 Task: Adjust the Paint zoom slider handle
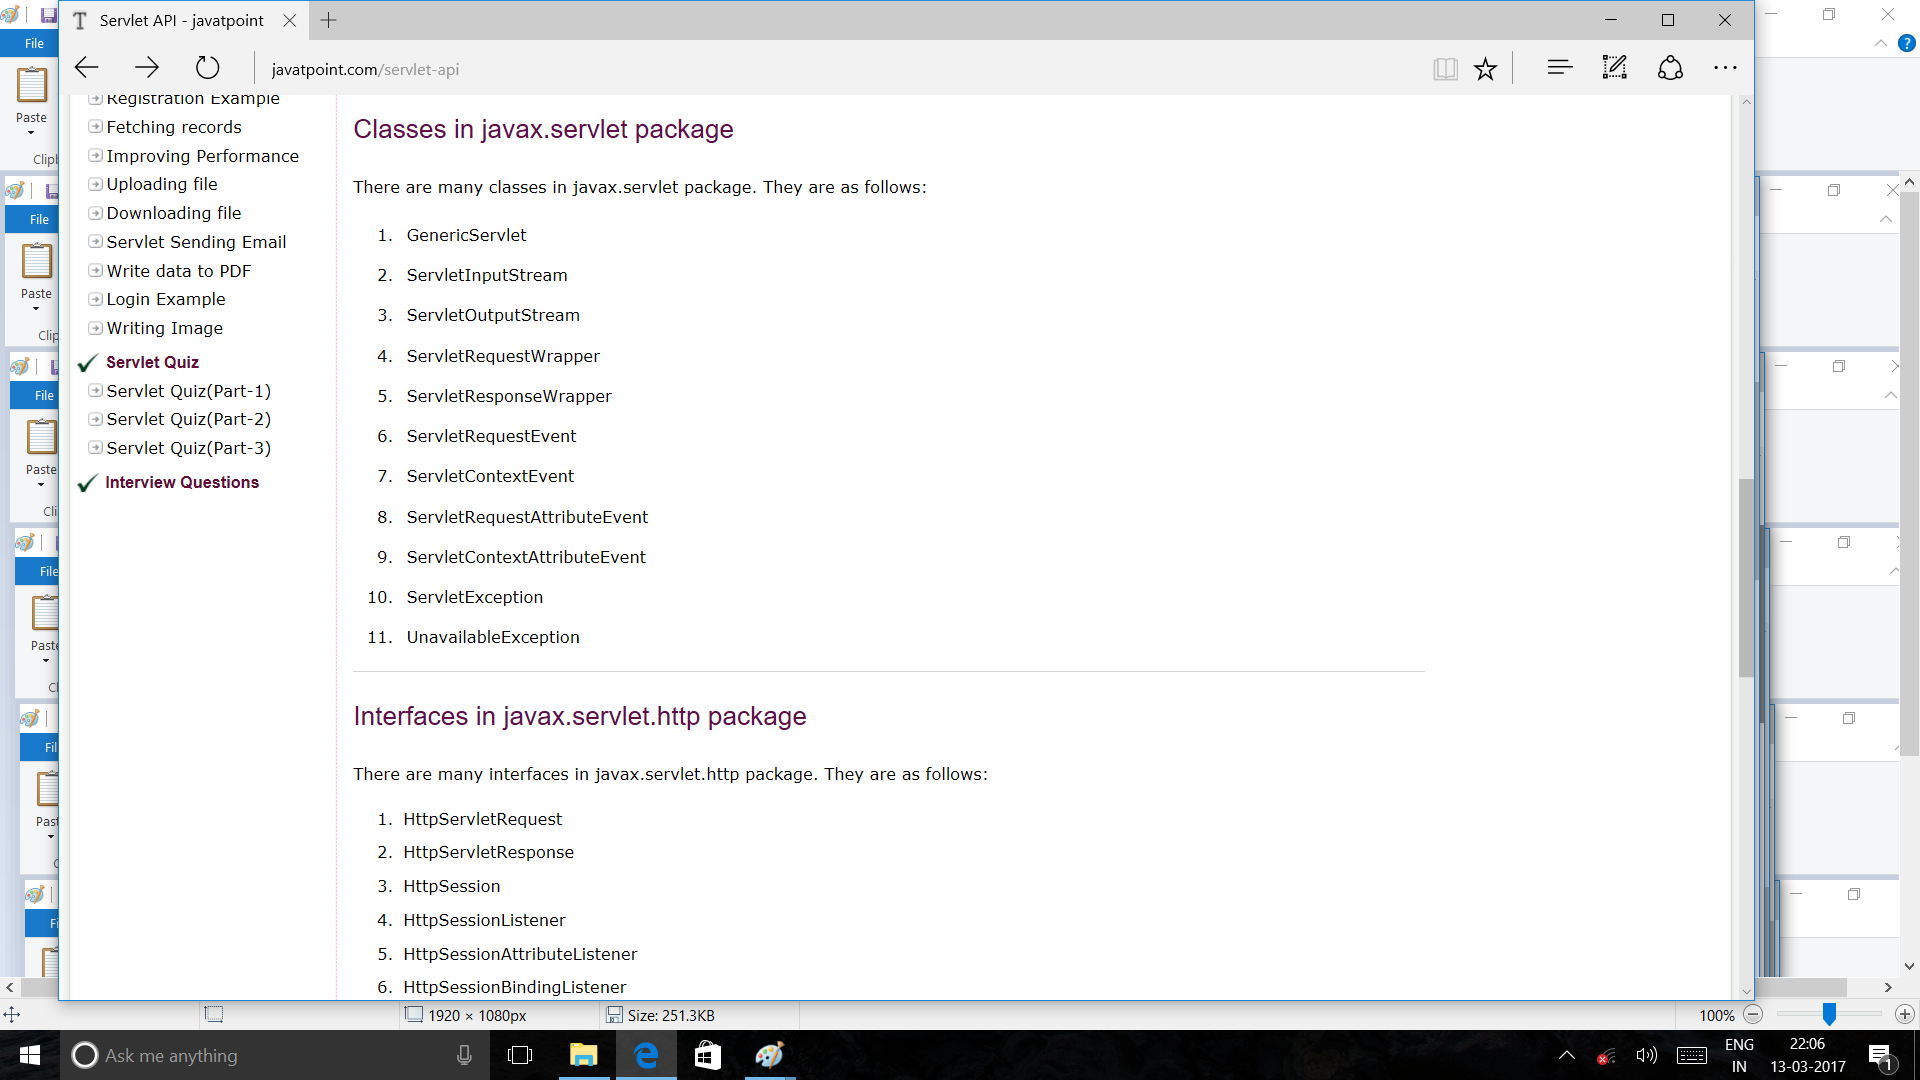coord(1828,1014)
